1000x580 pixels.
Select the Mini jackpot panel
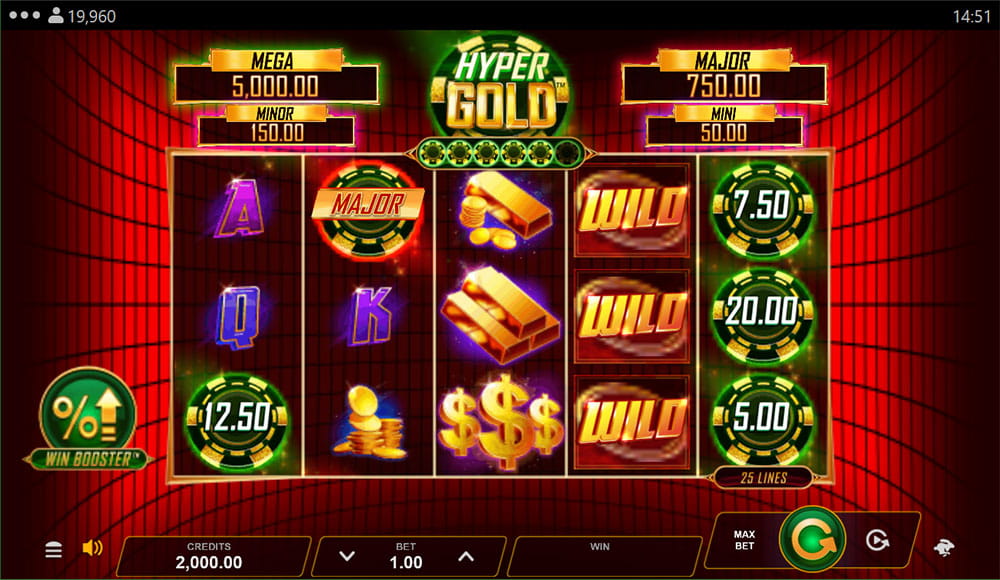(x=724, y=125)
